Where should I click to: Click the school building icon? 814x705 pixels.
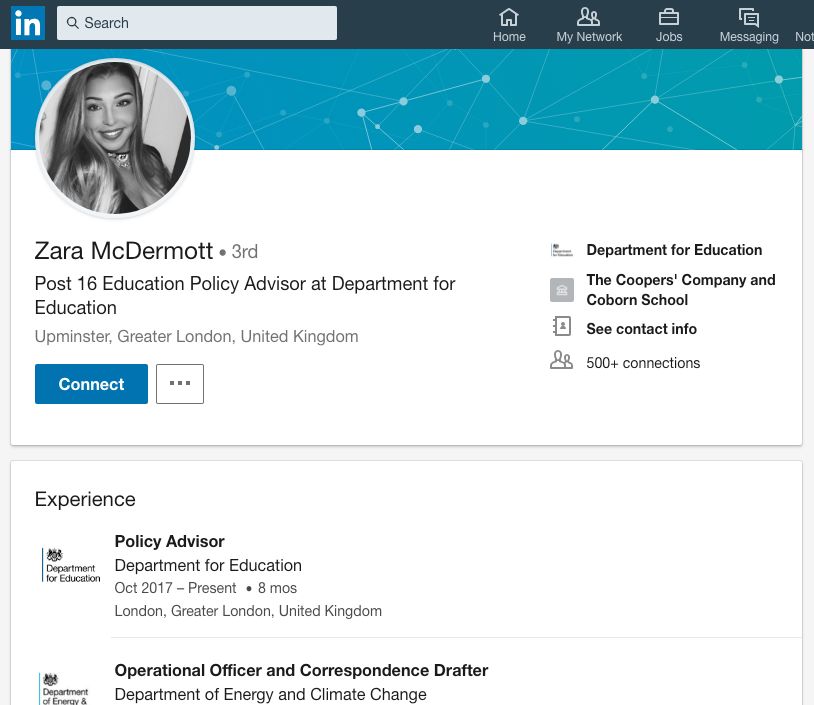coord(562,290)
